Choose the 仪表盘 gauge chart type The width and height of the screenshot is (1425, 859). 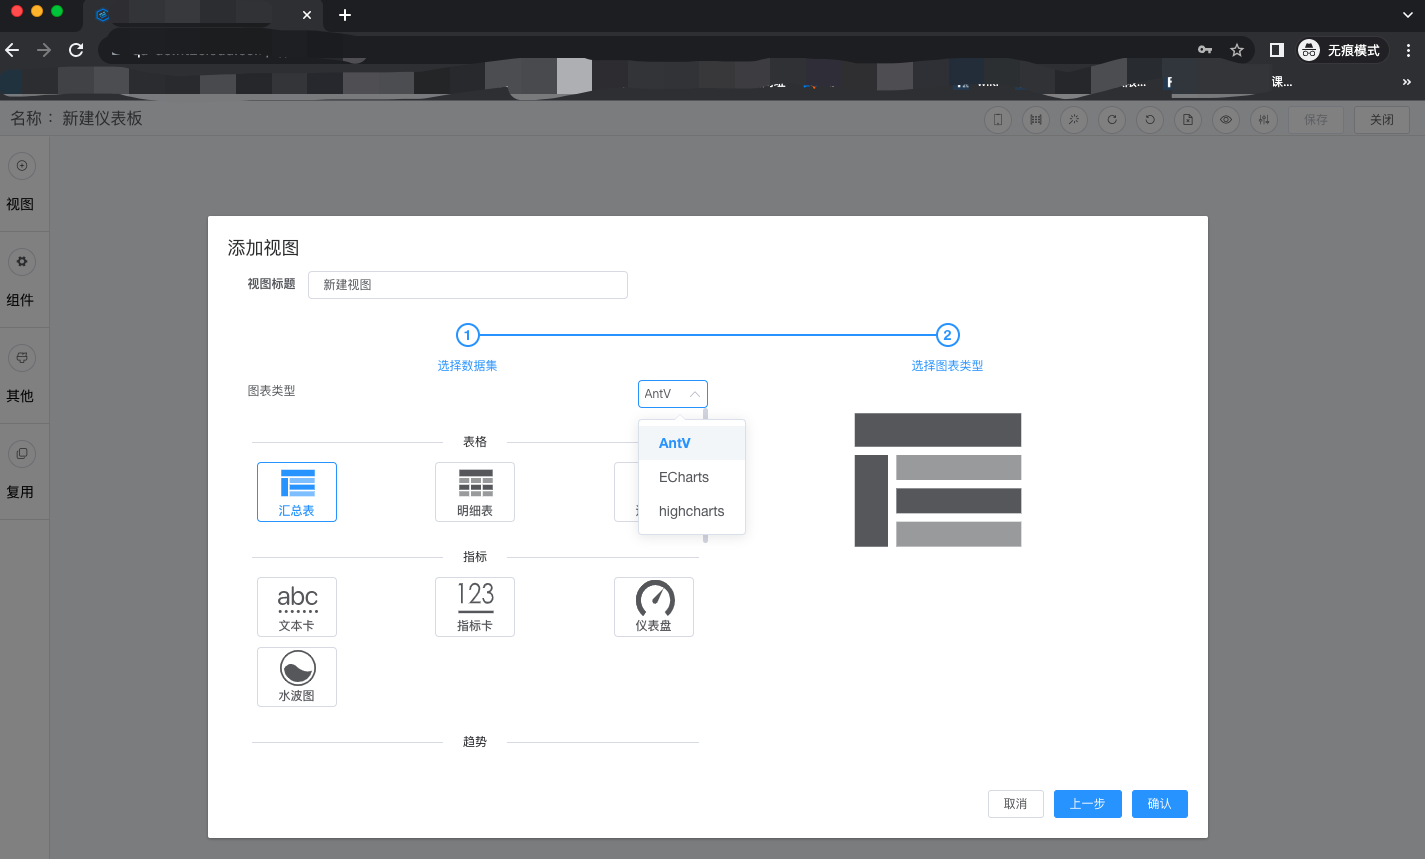[x=654, y=607]
